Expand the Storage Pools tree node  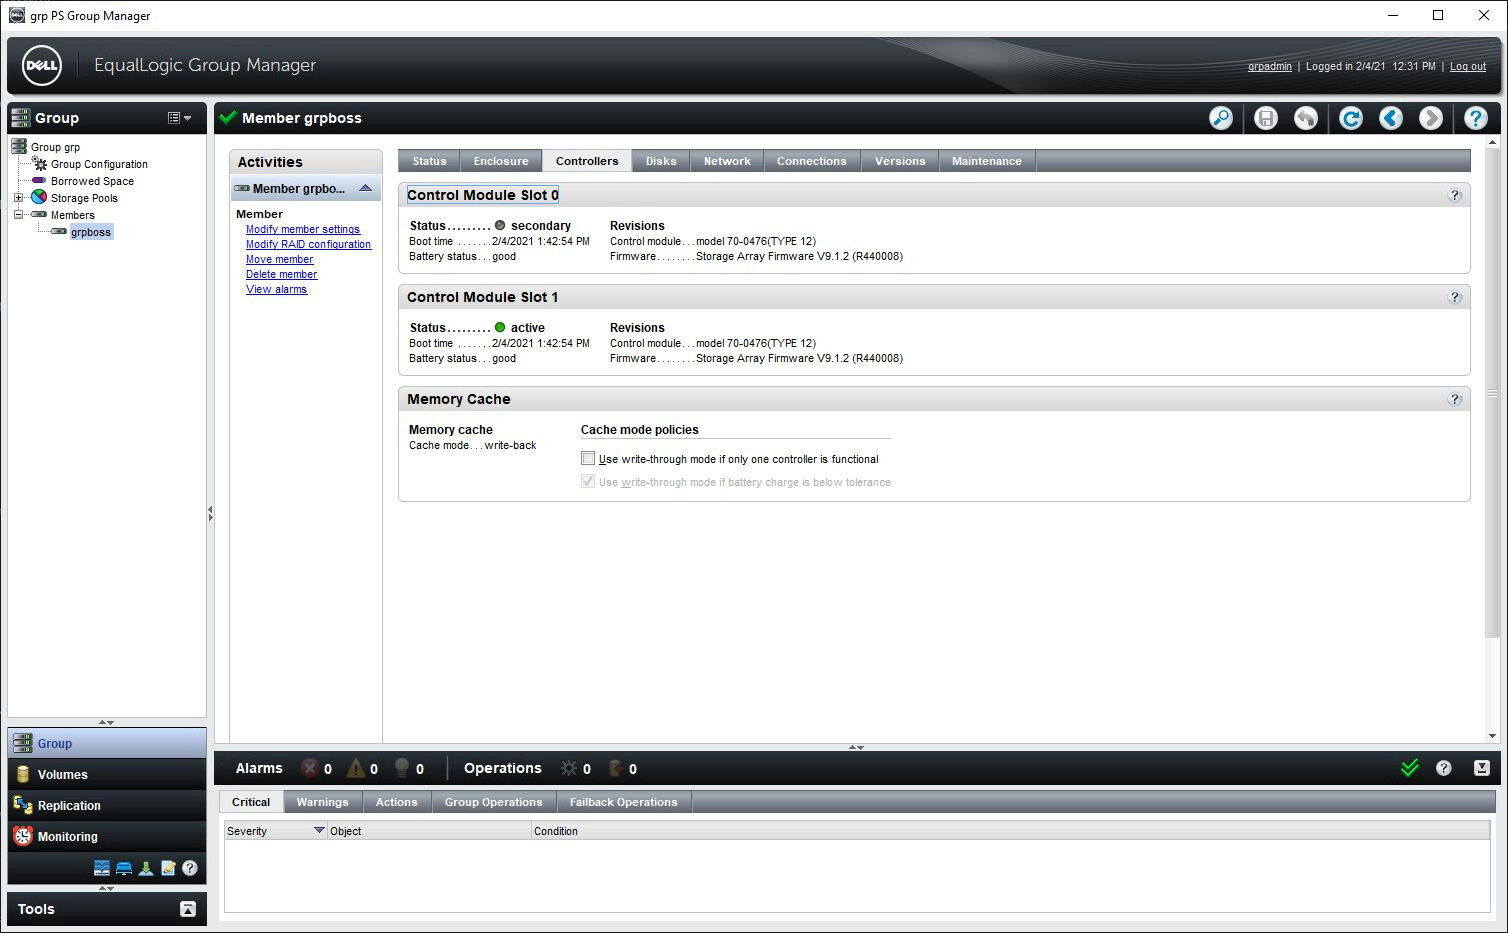18,198
